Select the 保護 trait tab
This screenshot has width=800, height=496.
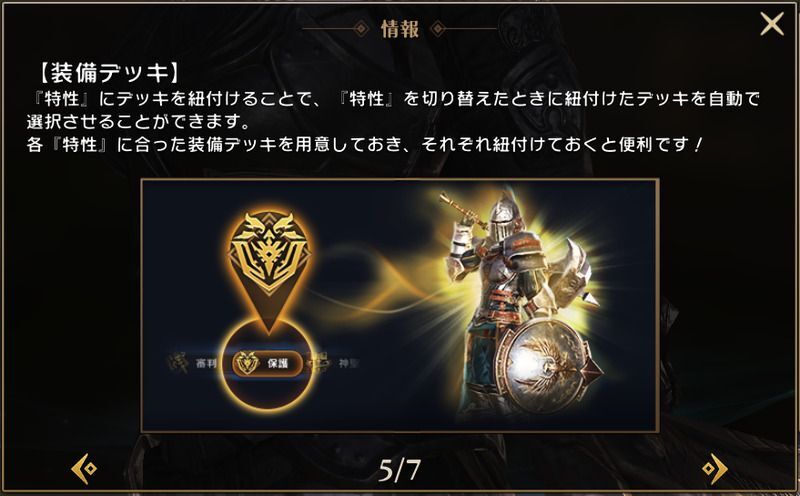click(x=267, y=363)
